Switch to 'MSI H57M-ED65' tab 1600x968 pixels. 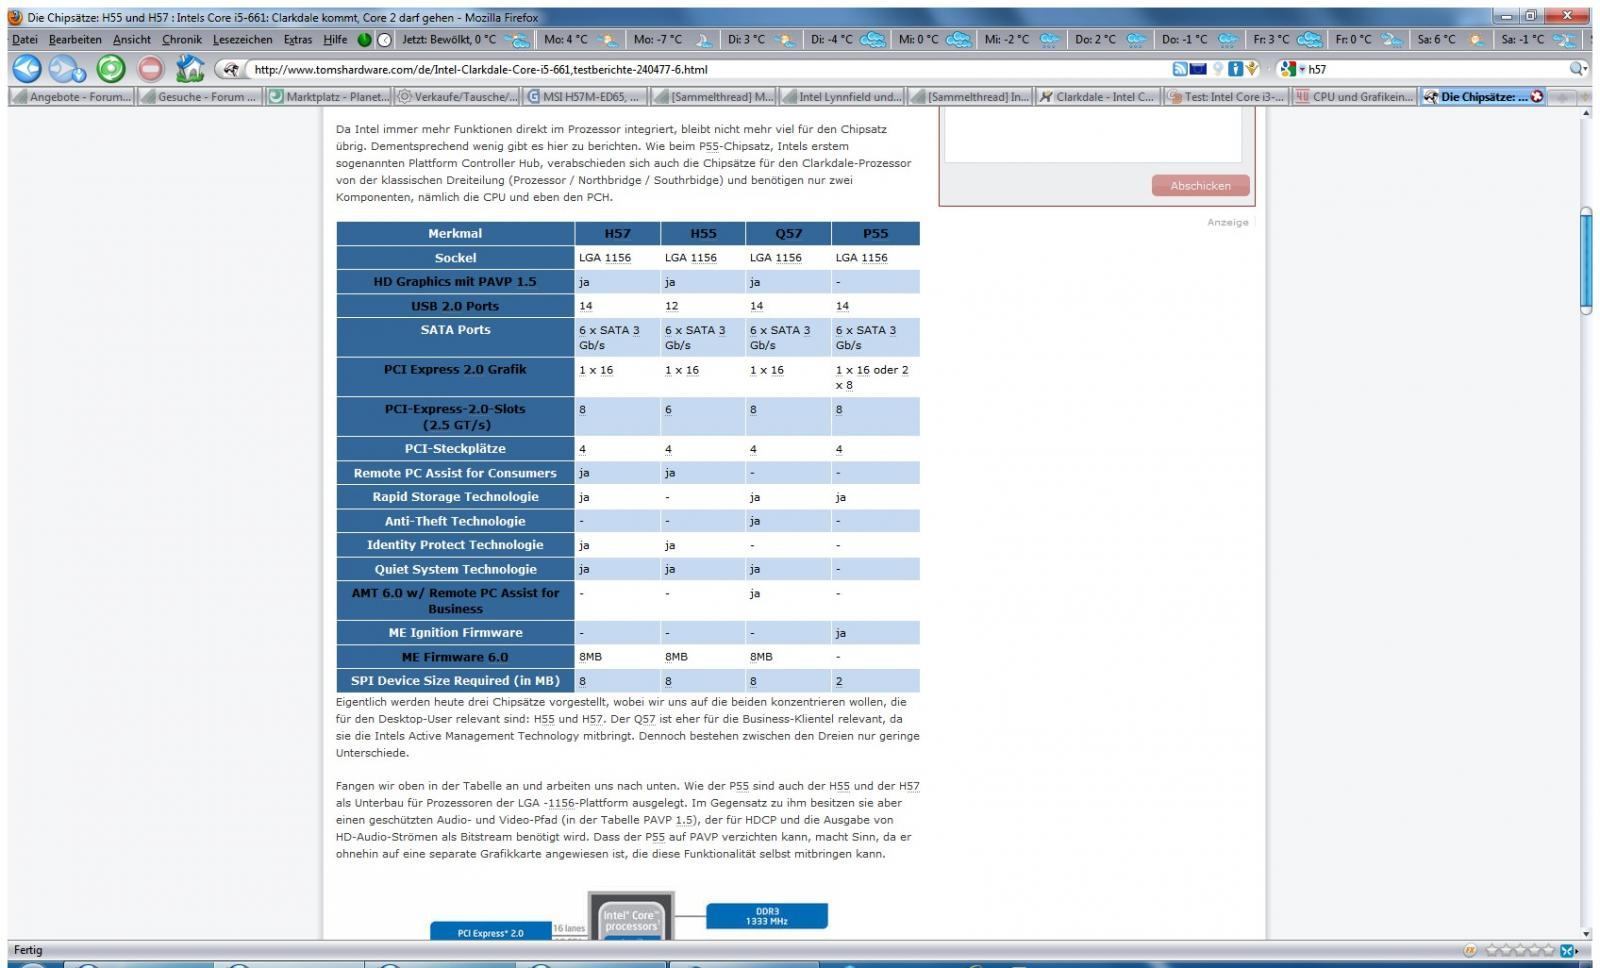(586, 97)
